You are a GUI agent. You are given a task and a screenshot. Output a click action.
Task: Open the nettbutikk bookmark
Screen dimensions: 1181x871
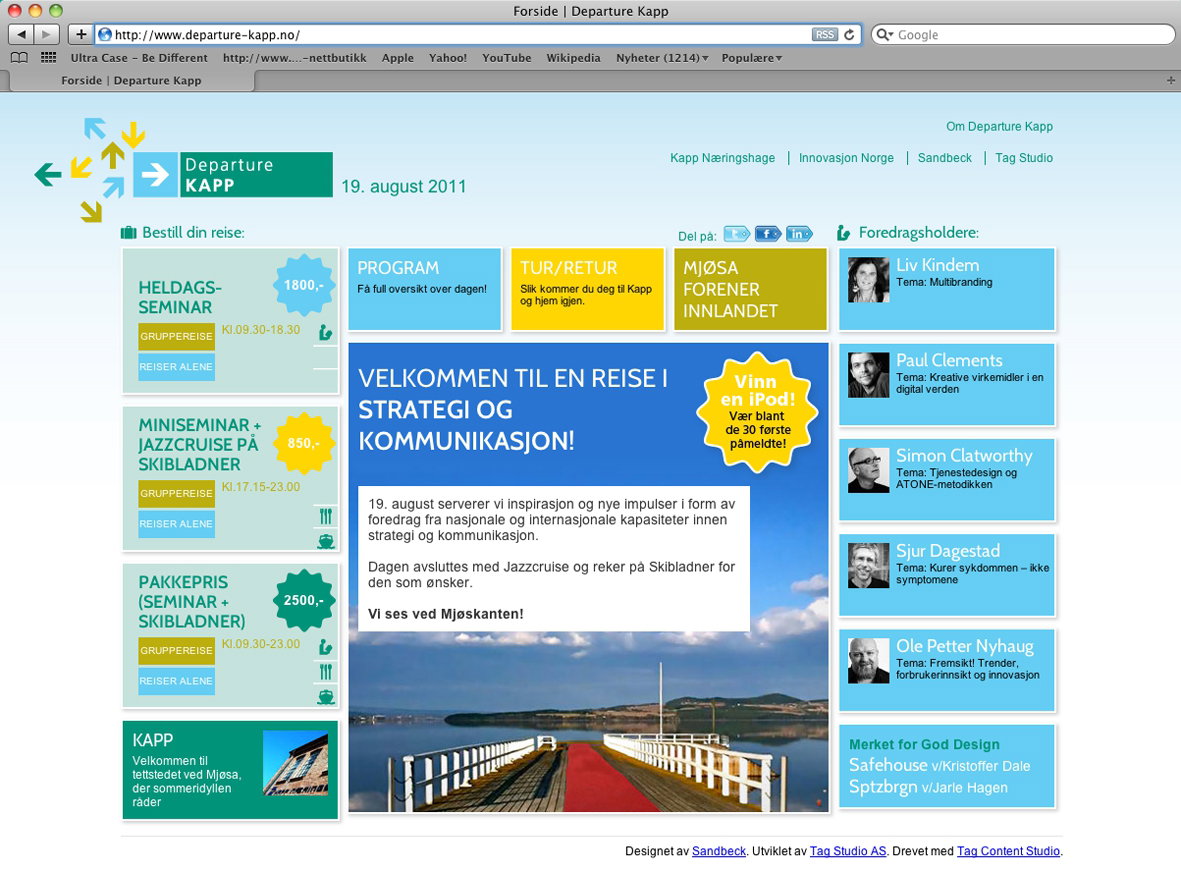[294, 58]
